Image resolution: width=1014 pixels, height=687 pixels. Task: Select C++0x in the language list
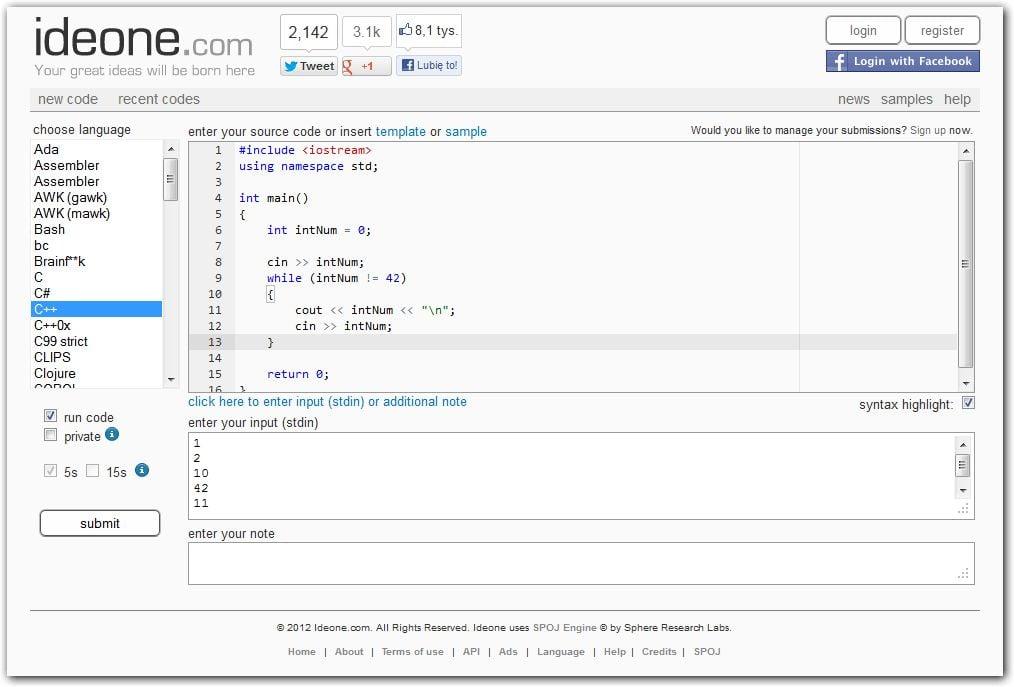[x=53, y=325]
